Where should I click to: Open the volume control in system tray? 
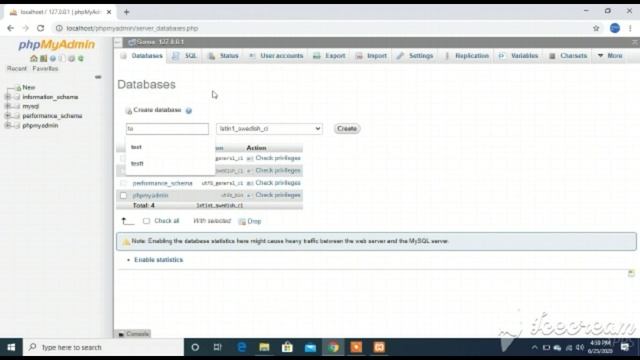(x=580, y=348)
